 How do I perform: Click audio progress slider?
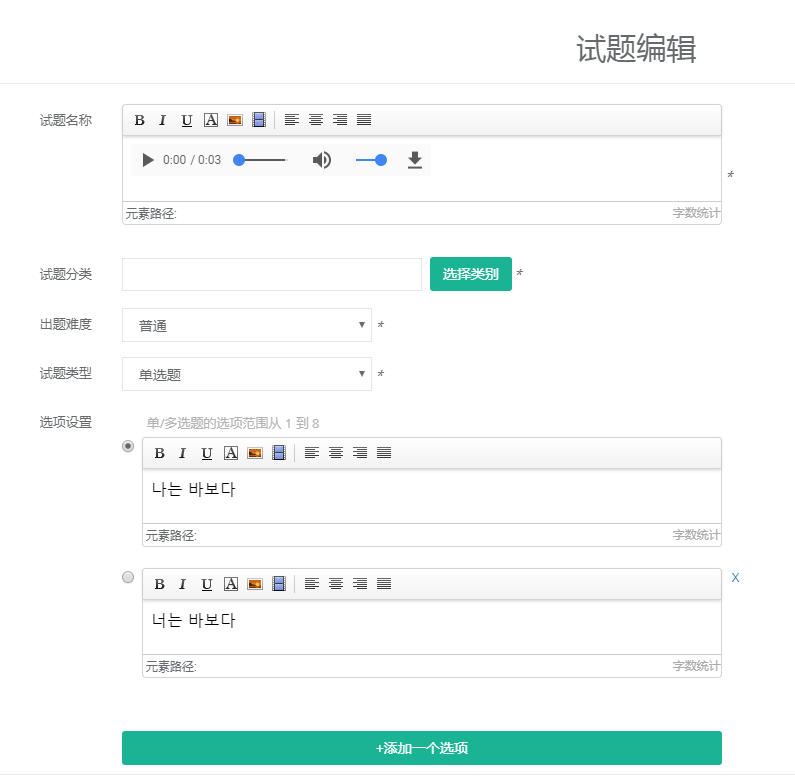point(260,160)
